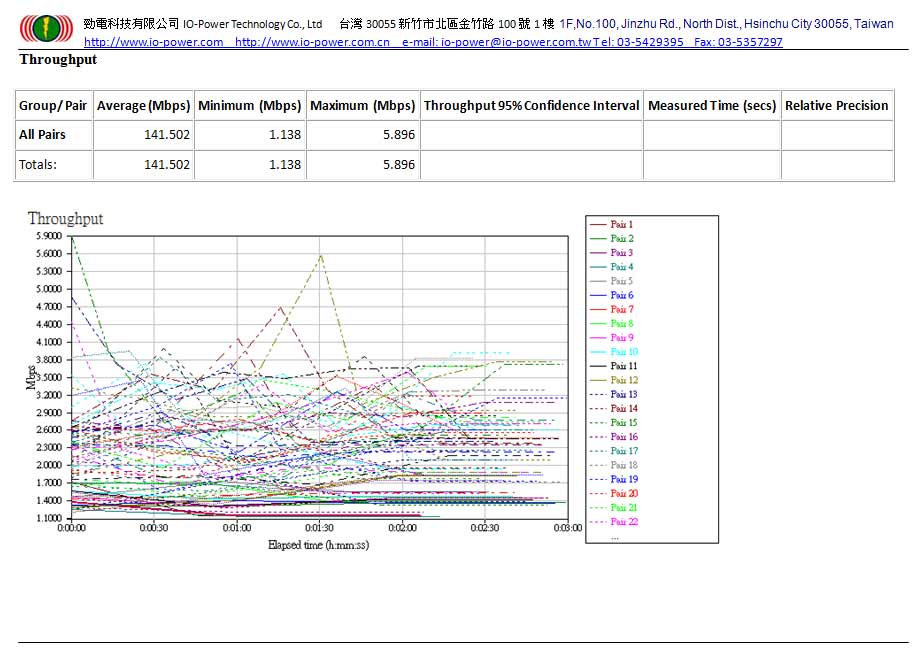Click the Throughput 95% Confidence Interval header

coord(532,106)
